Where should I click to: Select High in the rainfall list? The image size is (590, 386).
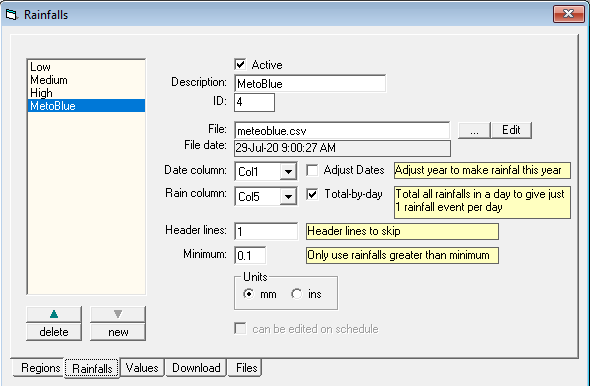(x=86, y=93)
